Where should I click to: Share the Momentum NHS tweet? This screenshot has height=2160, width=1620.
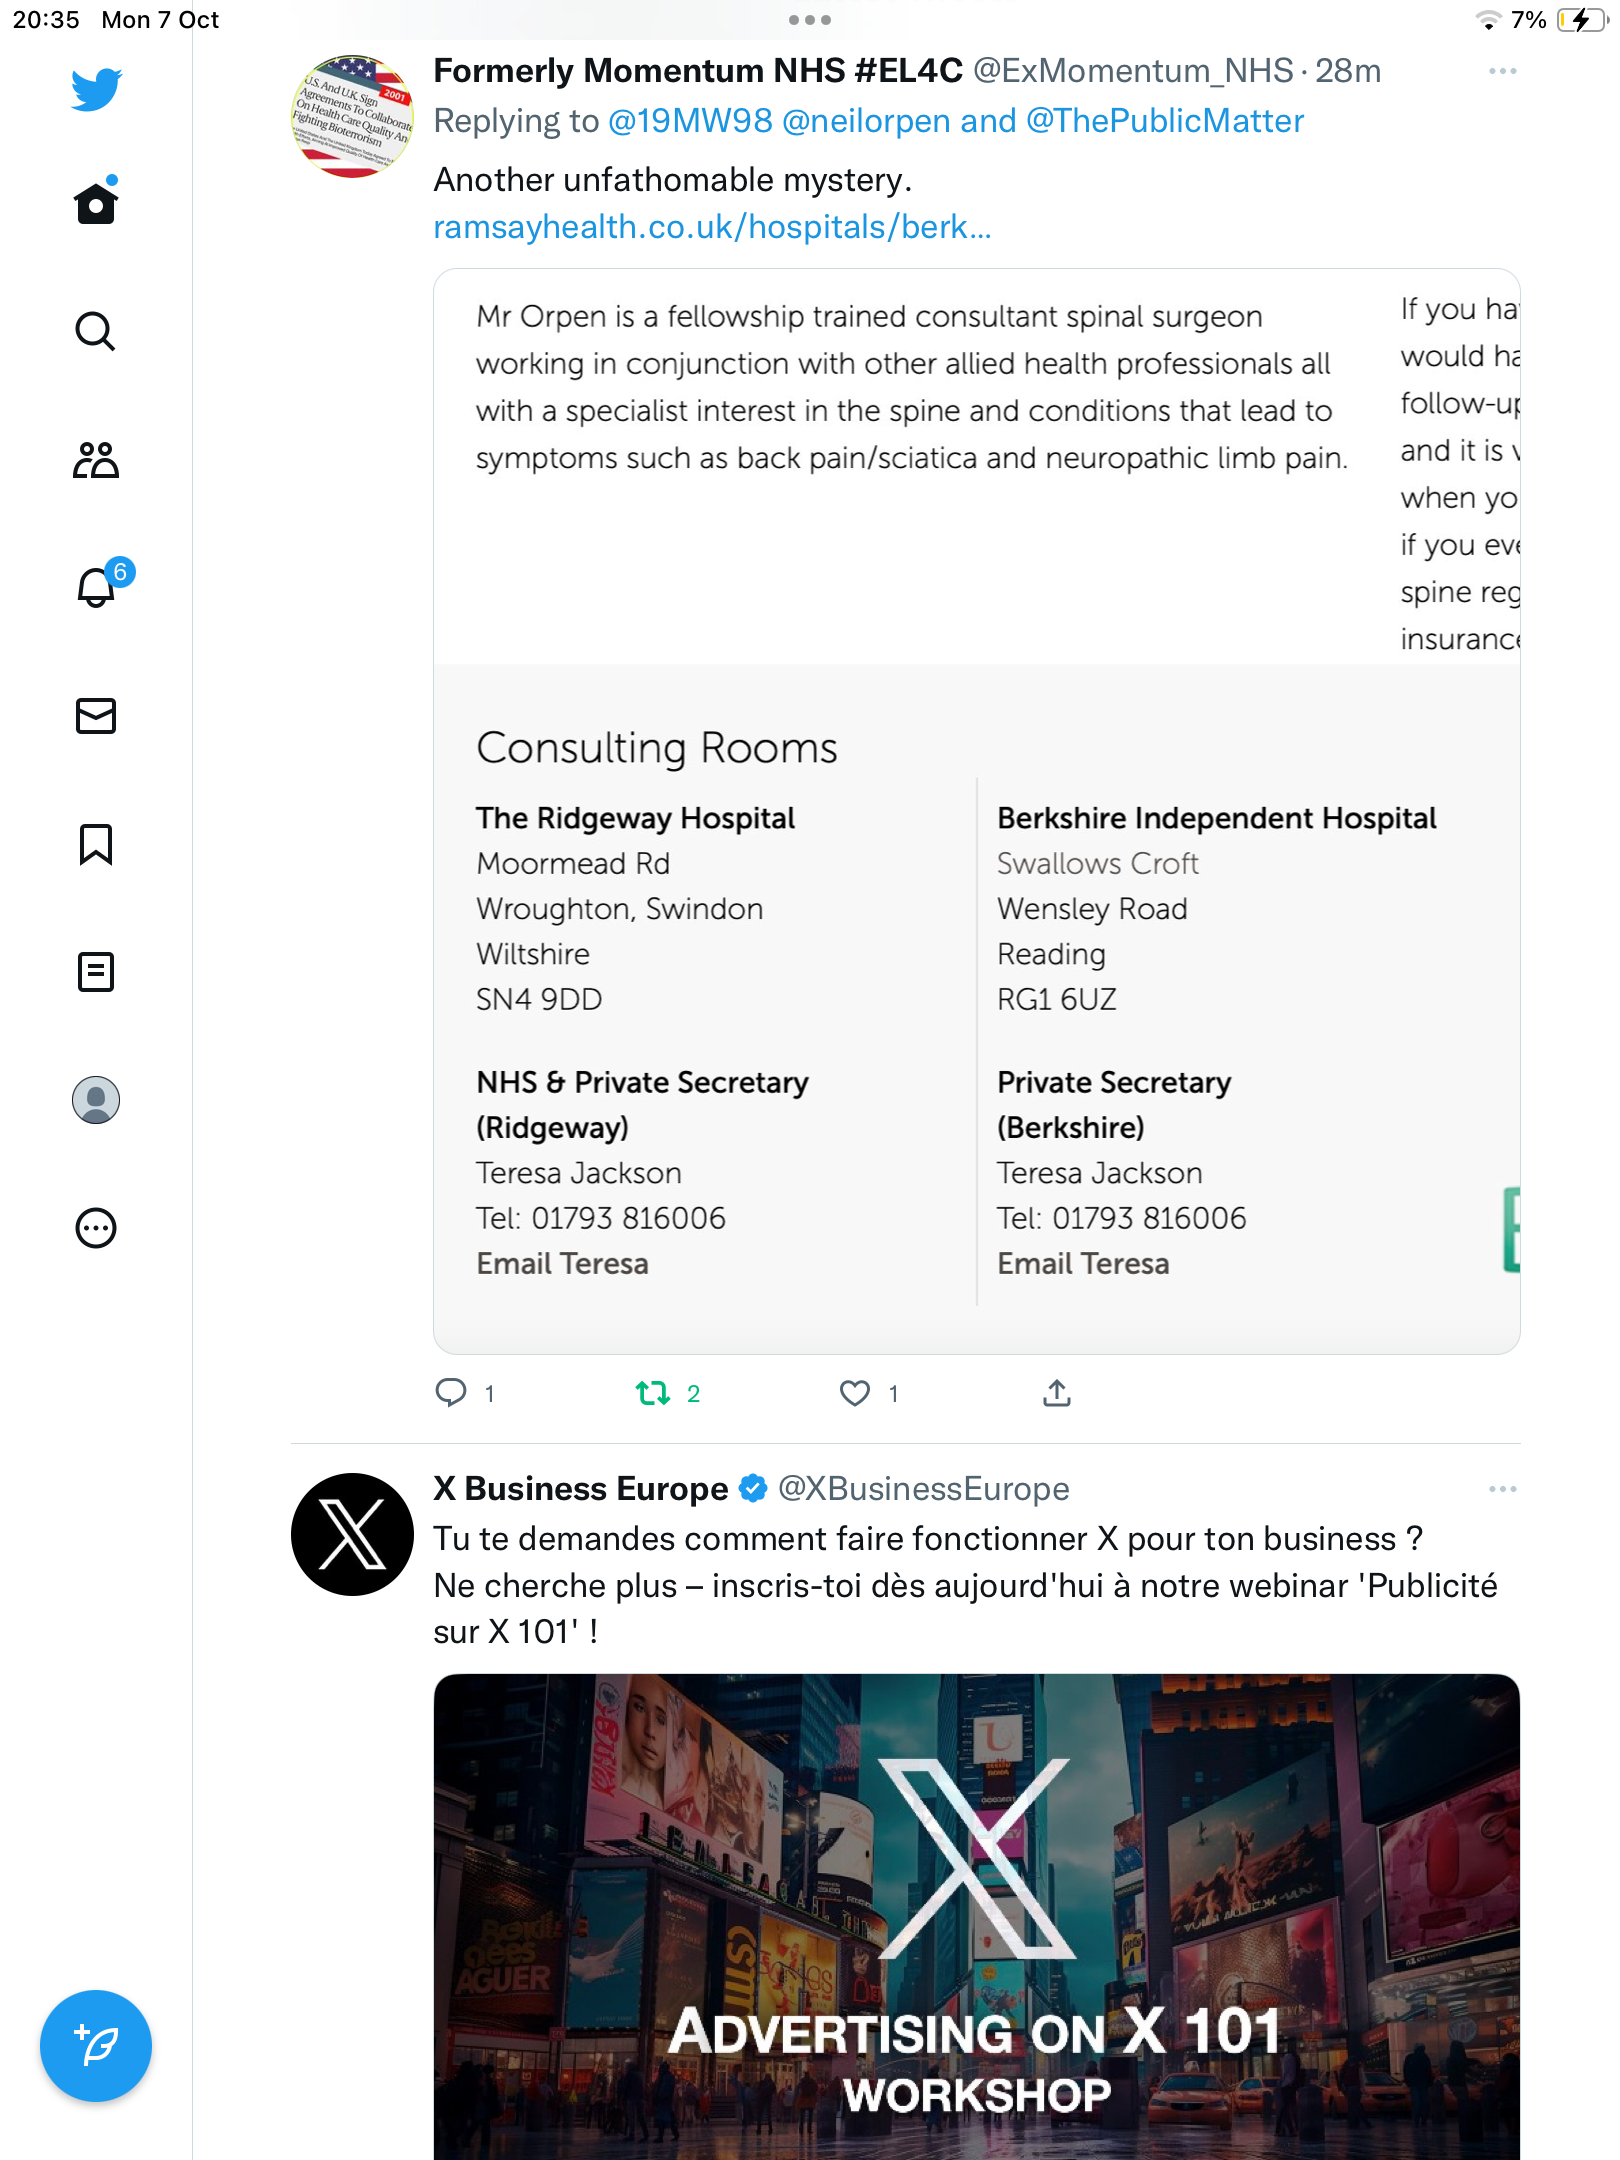1057,1393
